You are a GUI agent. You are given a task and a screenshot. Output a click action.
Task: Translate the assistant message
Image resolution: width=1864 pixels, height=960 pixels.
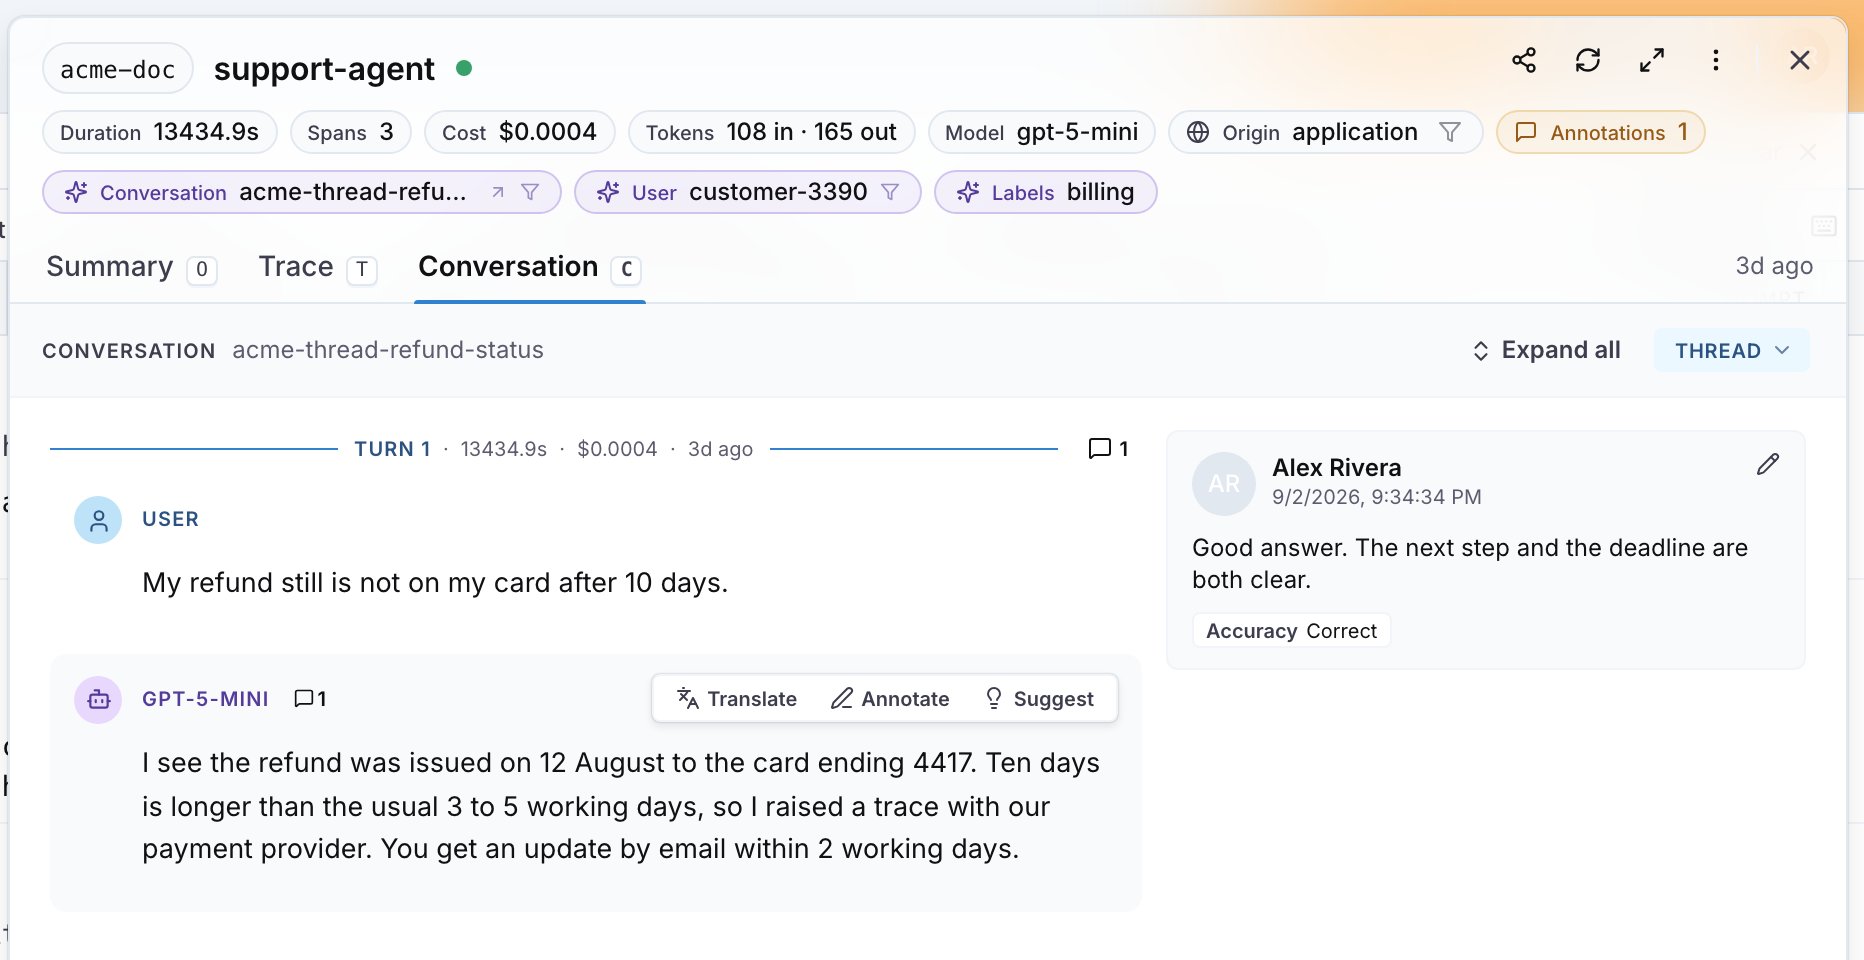(737, 699)
